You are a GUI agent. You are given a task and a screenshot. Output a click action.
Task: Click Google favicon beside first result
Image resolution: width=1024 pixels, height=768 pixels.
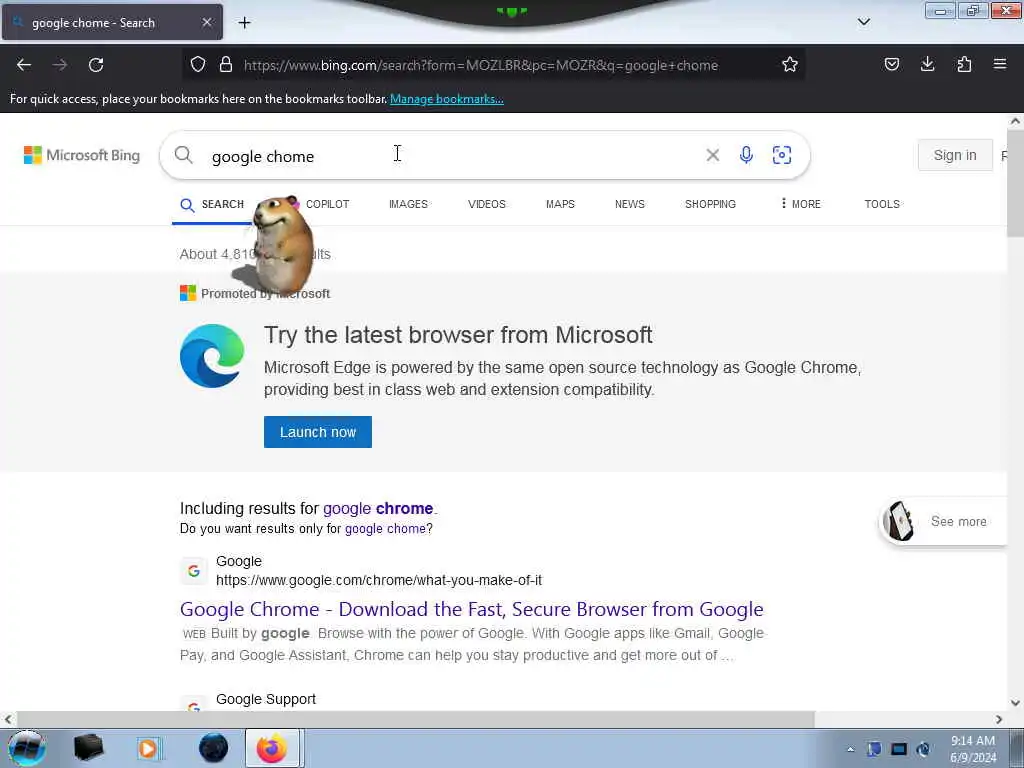(x=193, y=571)
